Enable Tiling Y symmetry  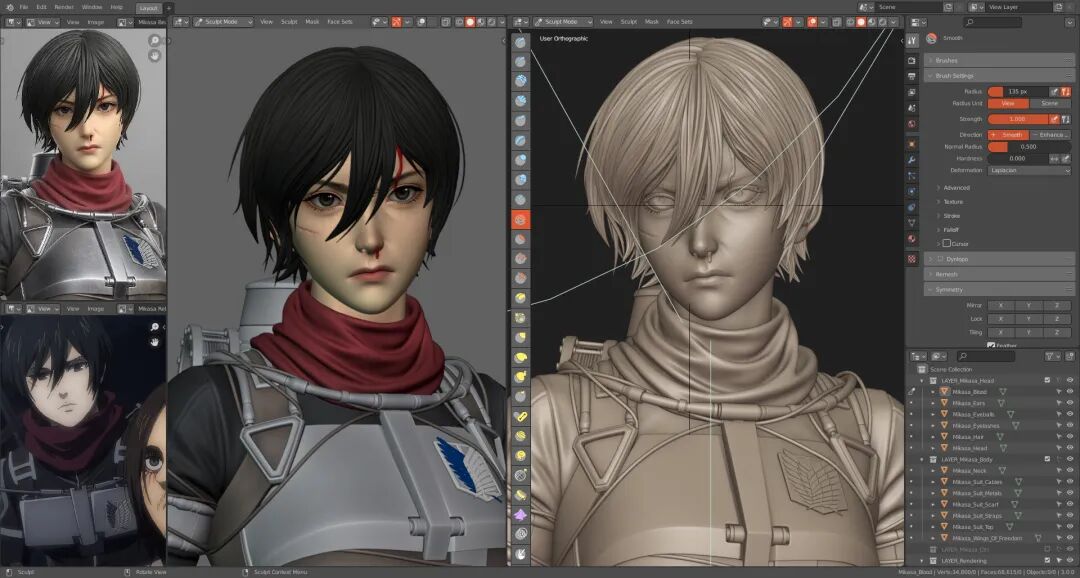[x=1028, y=332]
